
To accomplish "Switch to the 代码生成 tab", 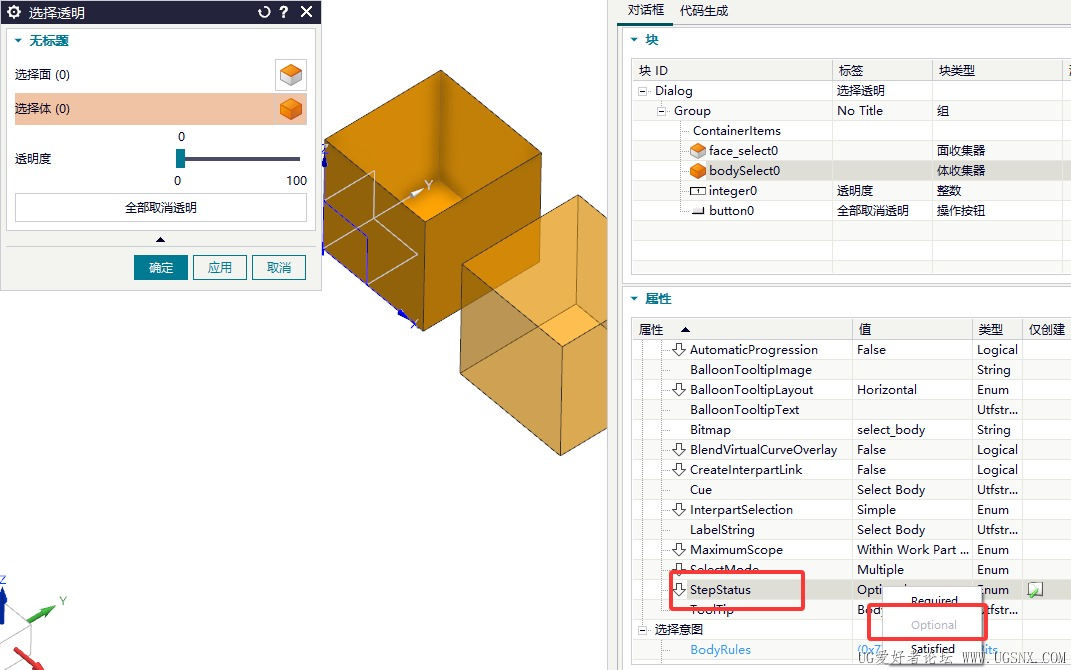I will coord(704,11).
